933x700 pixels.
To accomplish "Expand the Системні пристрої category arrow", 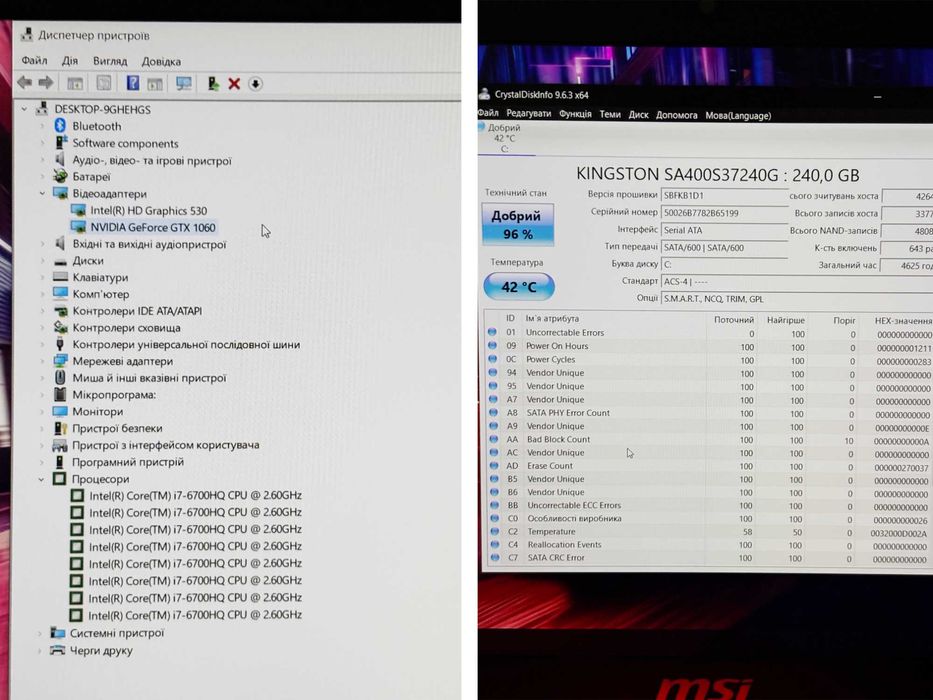I will click(40, 633).
